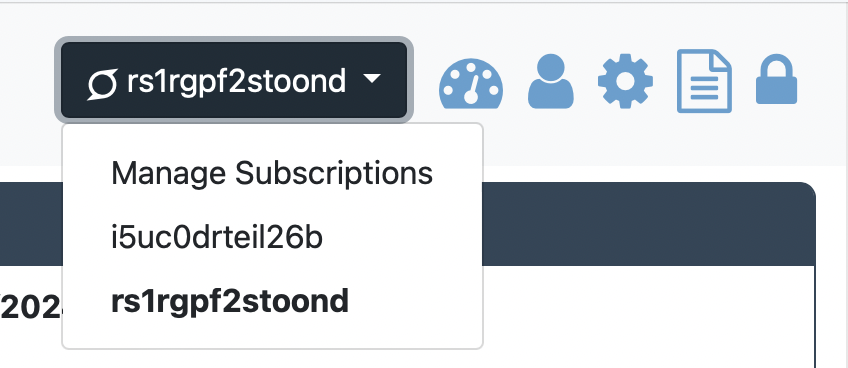Collapse the rs1rgpf2stoond subscription dropdown
Screen dimensions: 848x368
(x=234, y=80)
